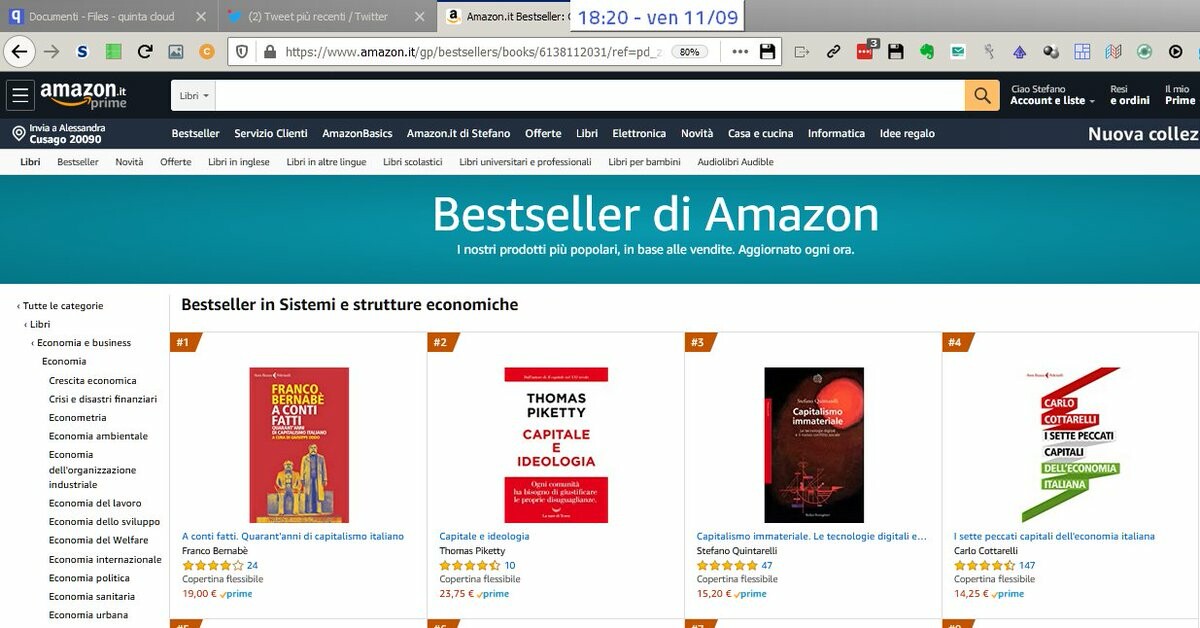Screen dimensions: 1200x628
Task: Click the Amazon search input field
Action: tap(591, 96)
